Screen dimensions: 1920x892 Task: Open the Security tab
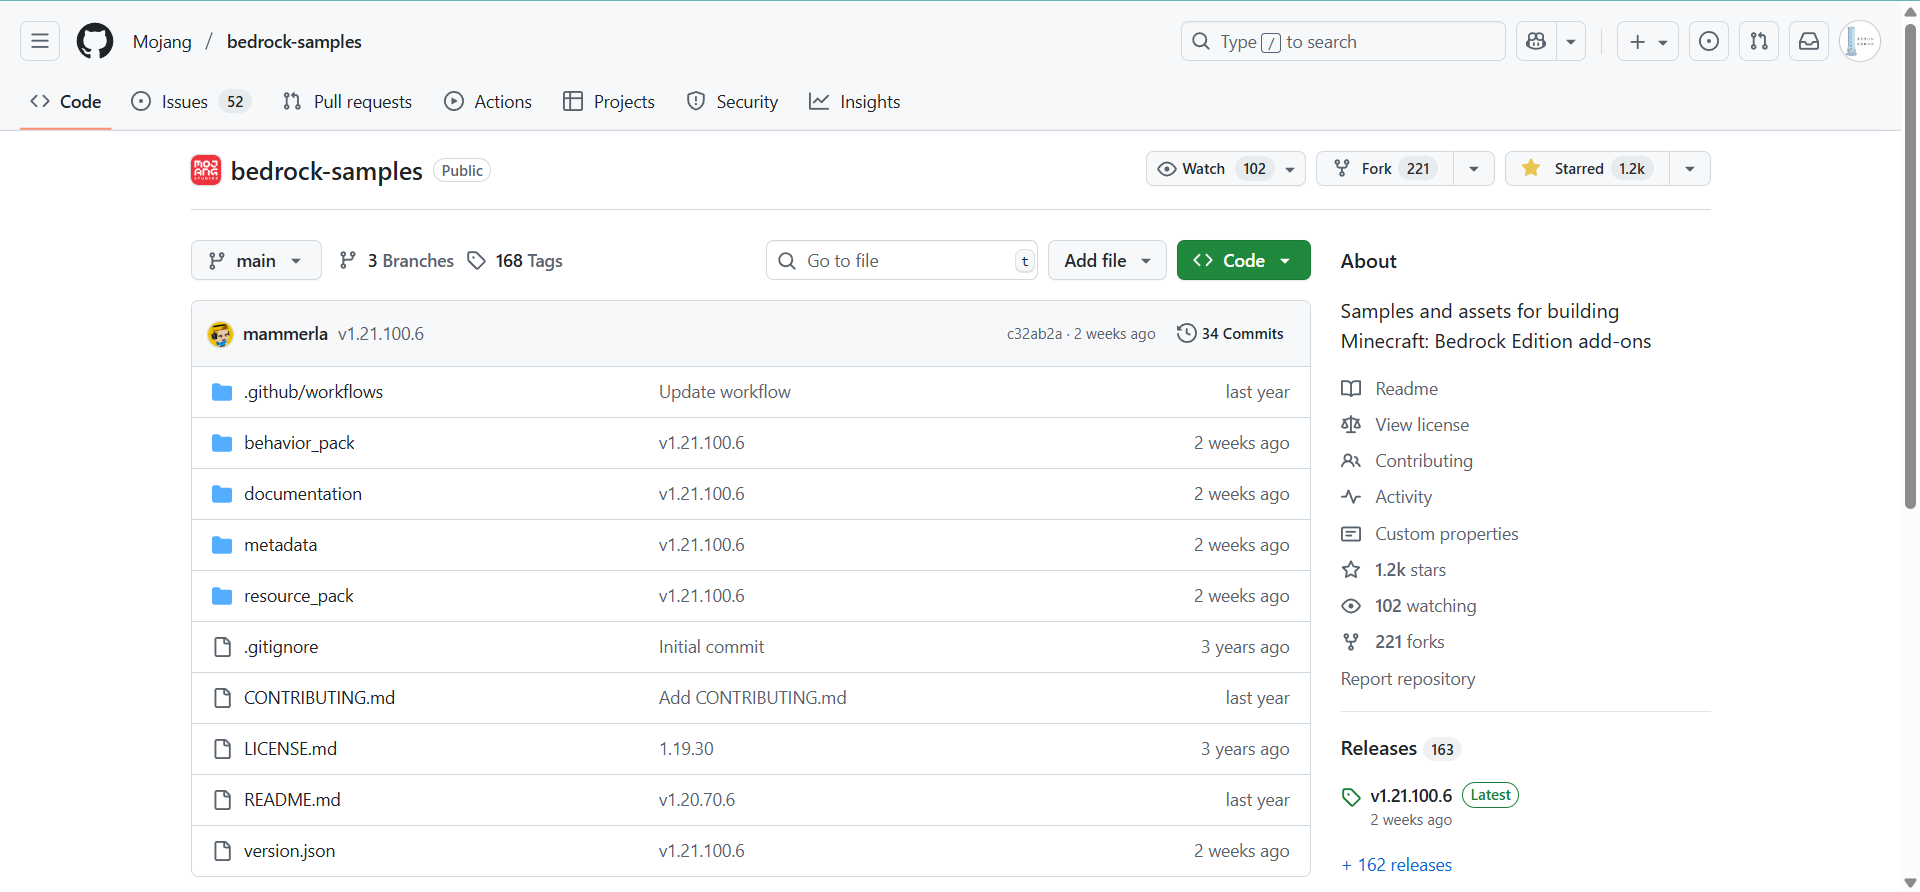click(732, 102)
